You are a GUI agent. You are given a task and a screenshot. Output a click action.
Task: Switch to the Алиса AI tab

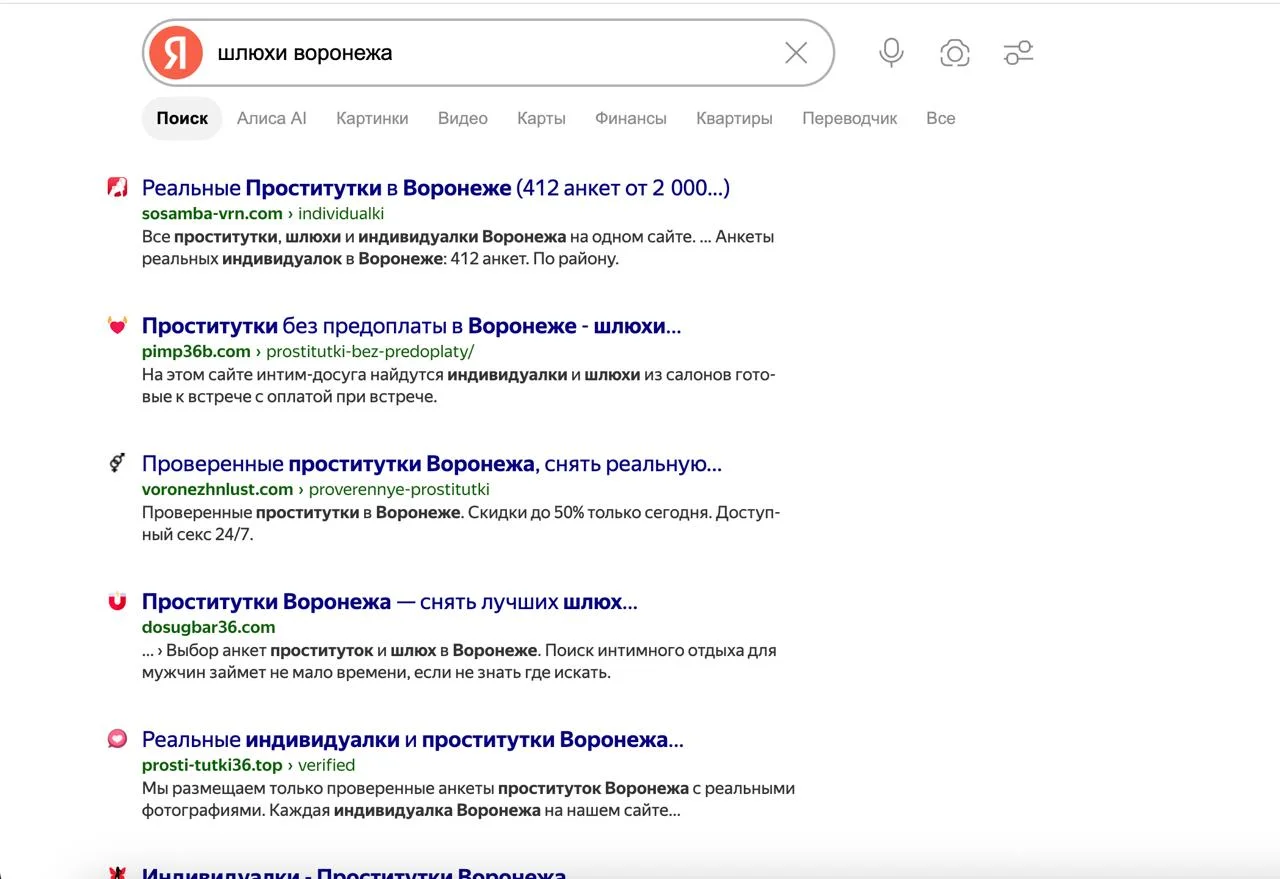pos(271,118)
